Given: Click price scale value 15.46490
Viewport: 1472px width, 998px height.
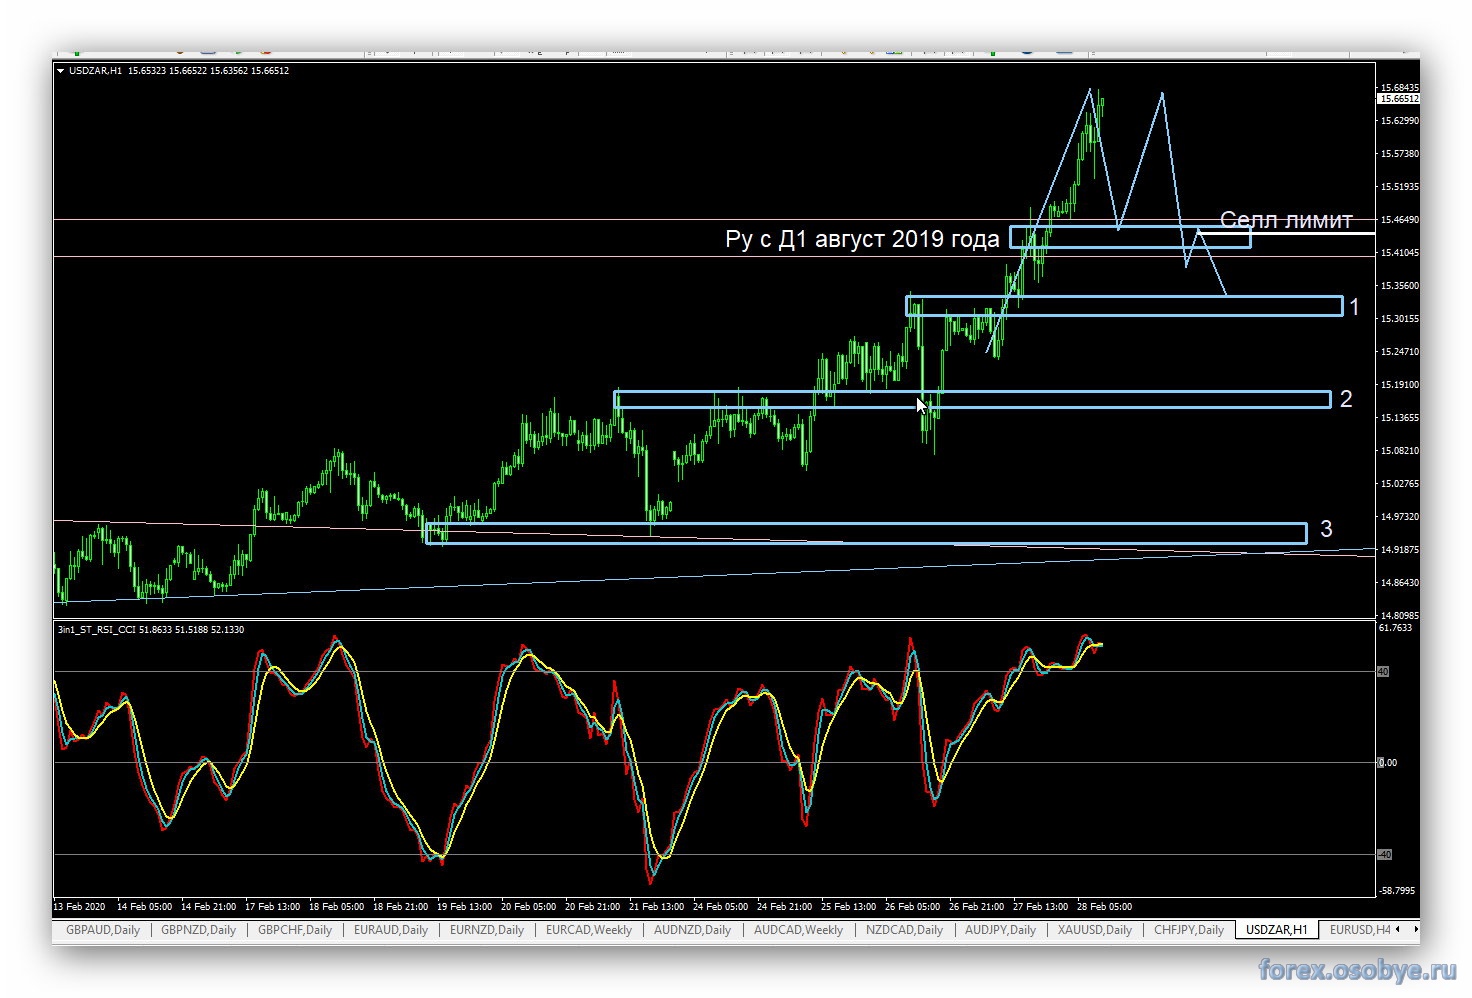Looking at the screenshot, I should pos(1399,220).
